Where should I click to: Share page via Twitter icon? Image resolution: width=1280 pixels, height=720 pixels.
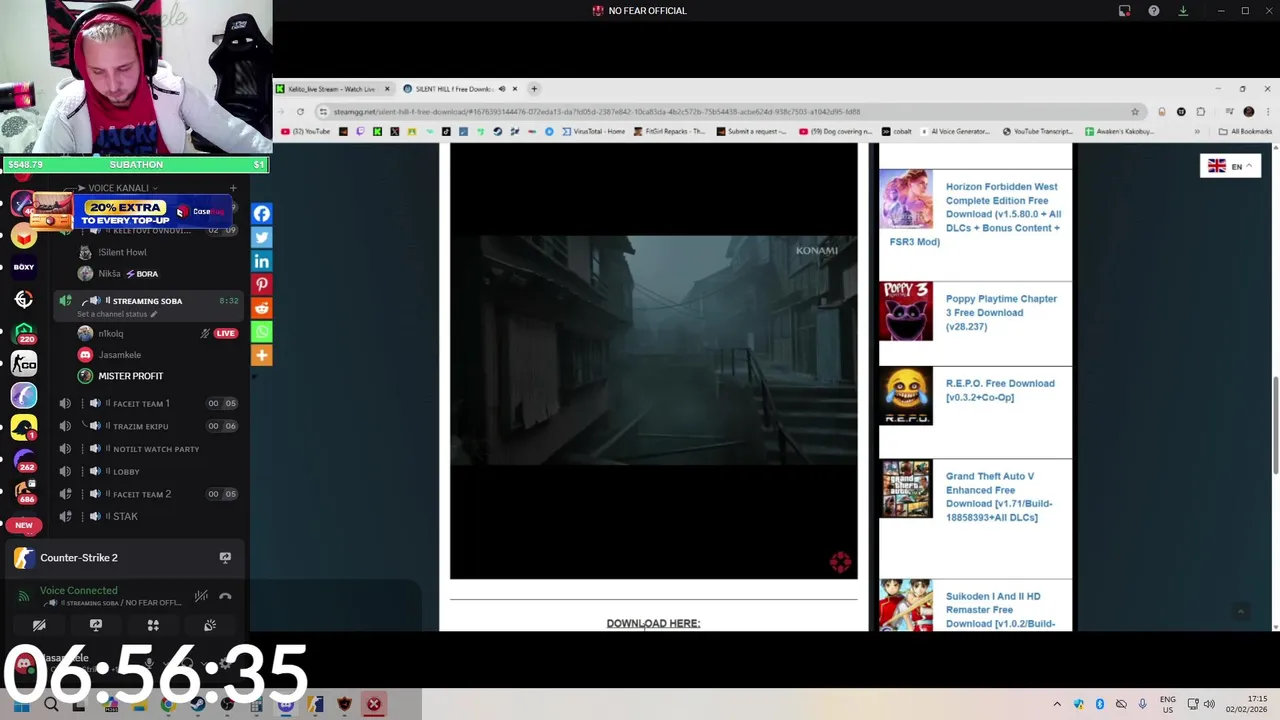coord(261,237)
